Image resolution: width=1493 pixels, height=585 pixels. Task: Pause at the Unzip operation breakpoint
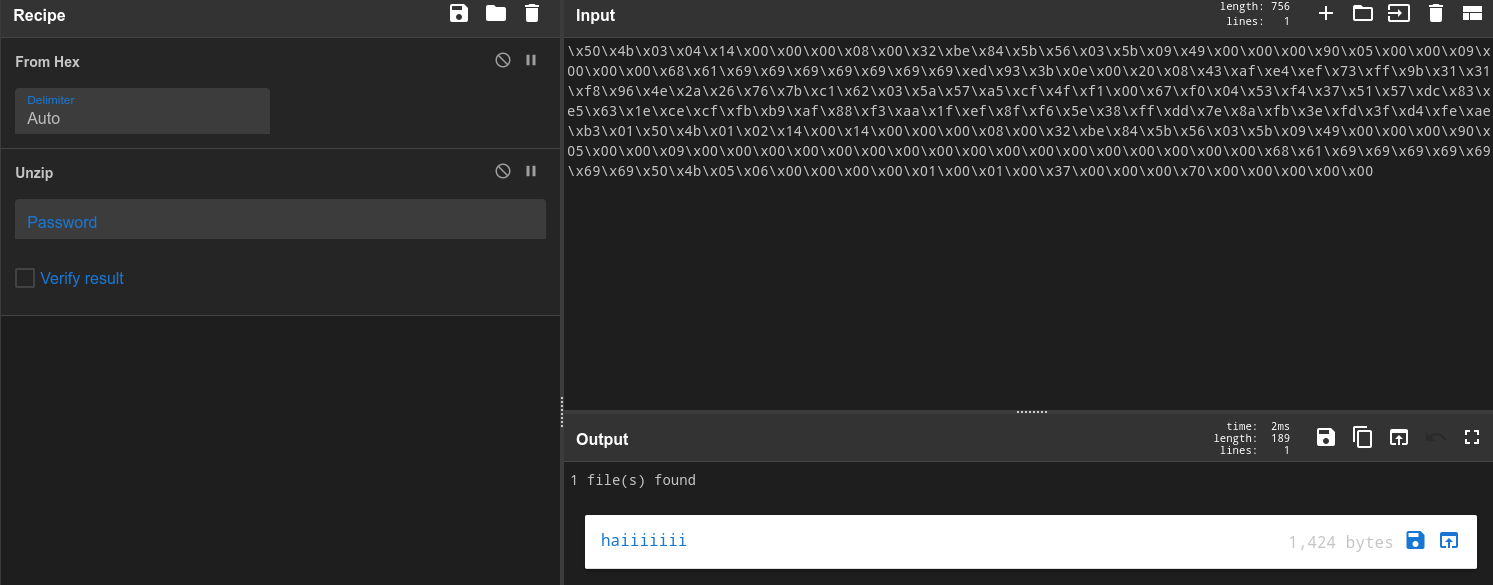click(531, 171)
